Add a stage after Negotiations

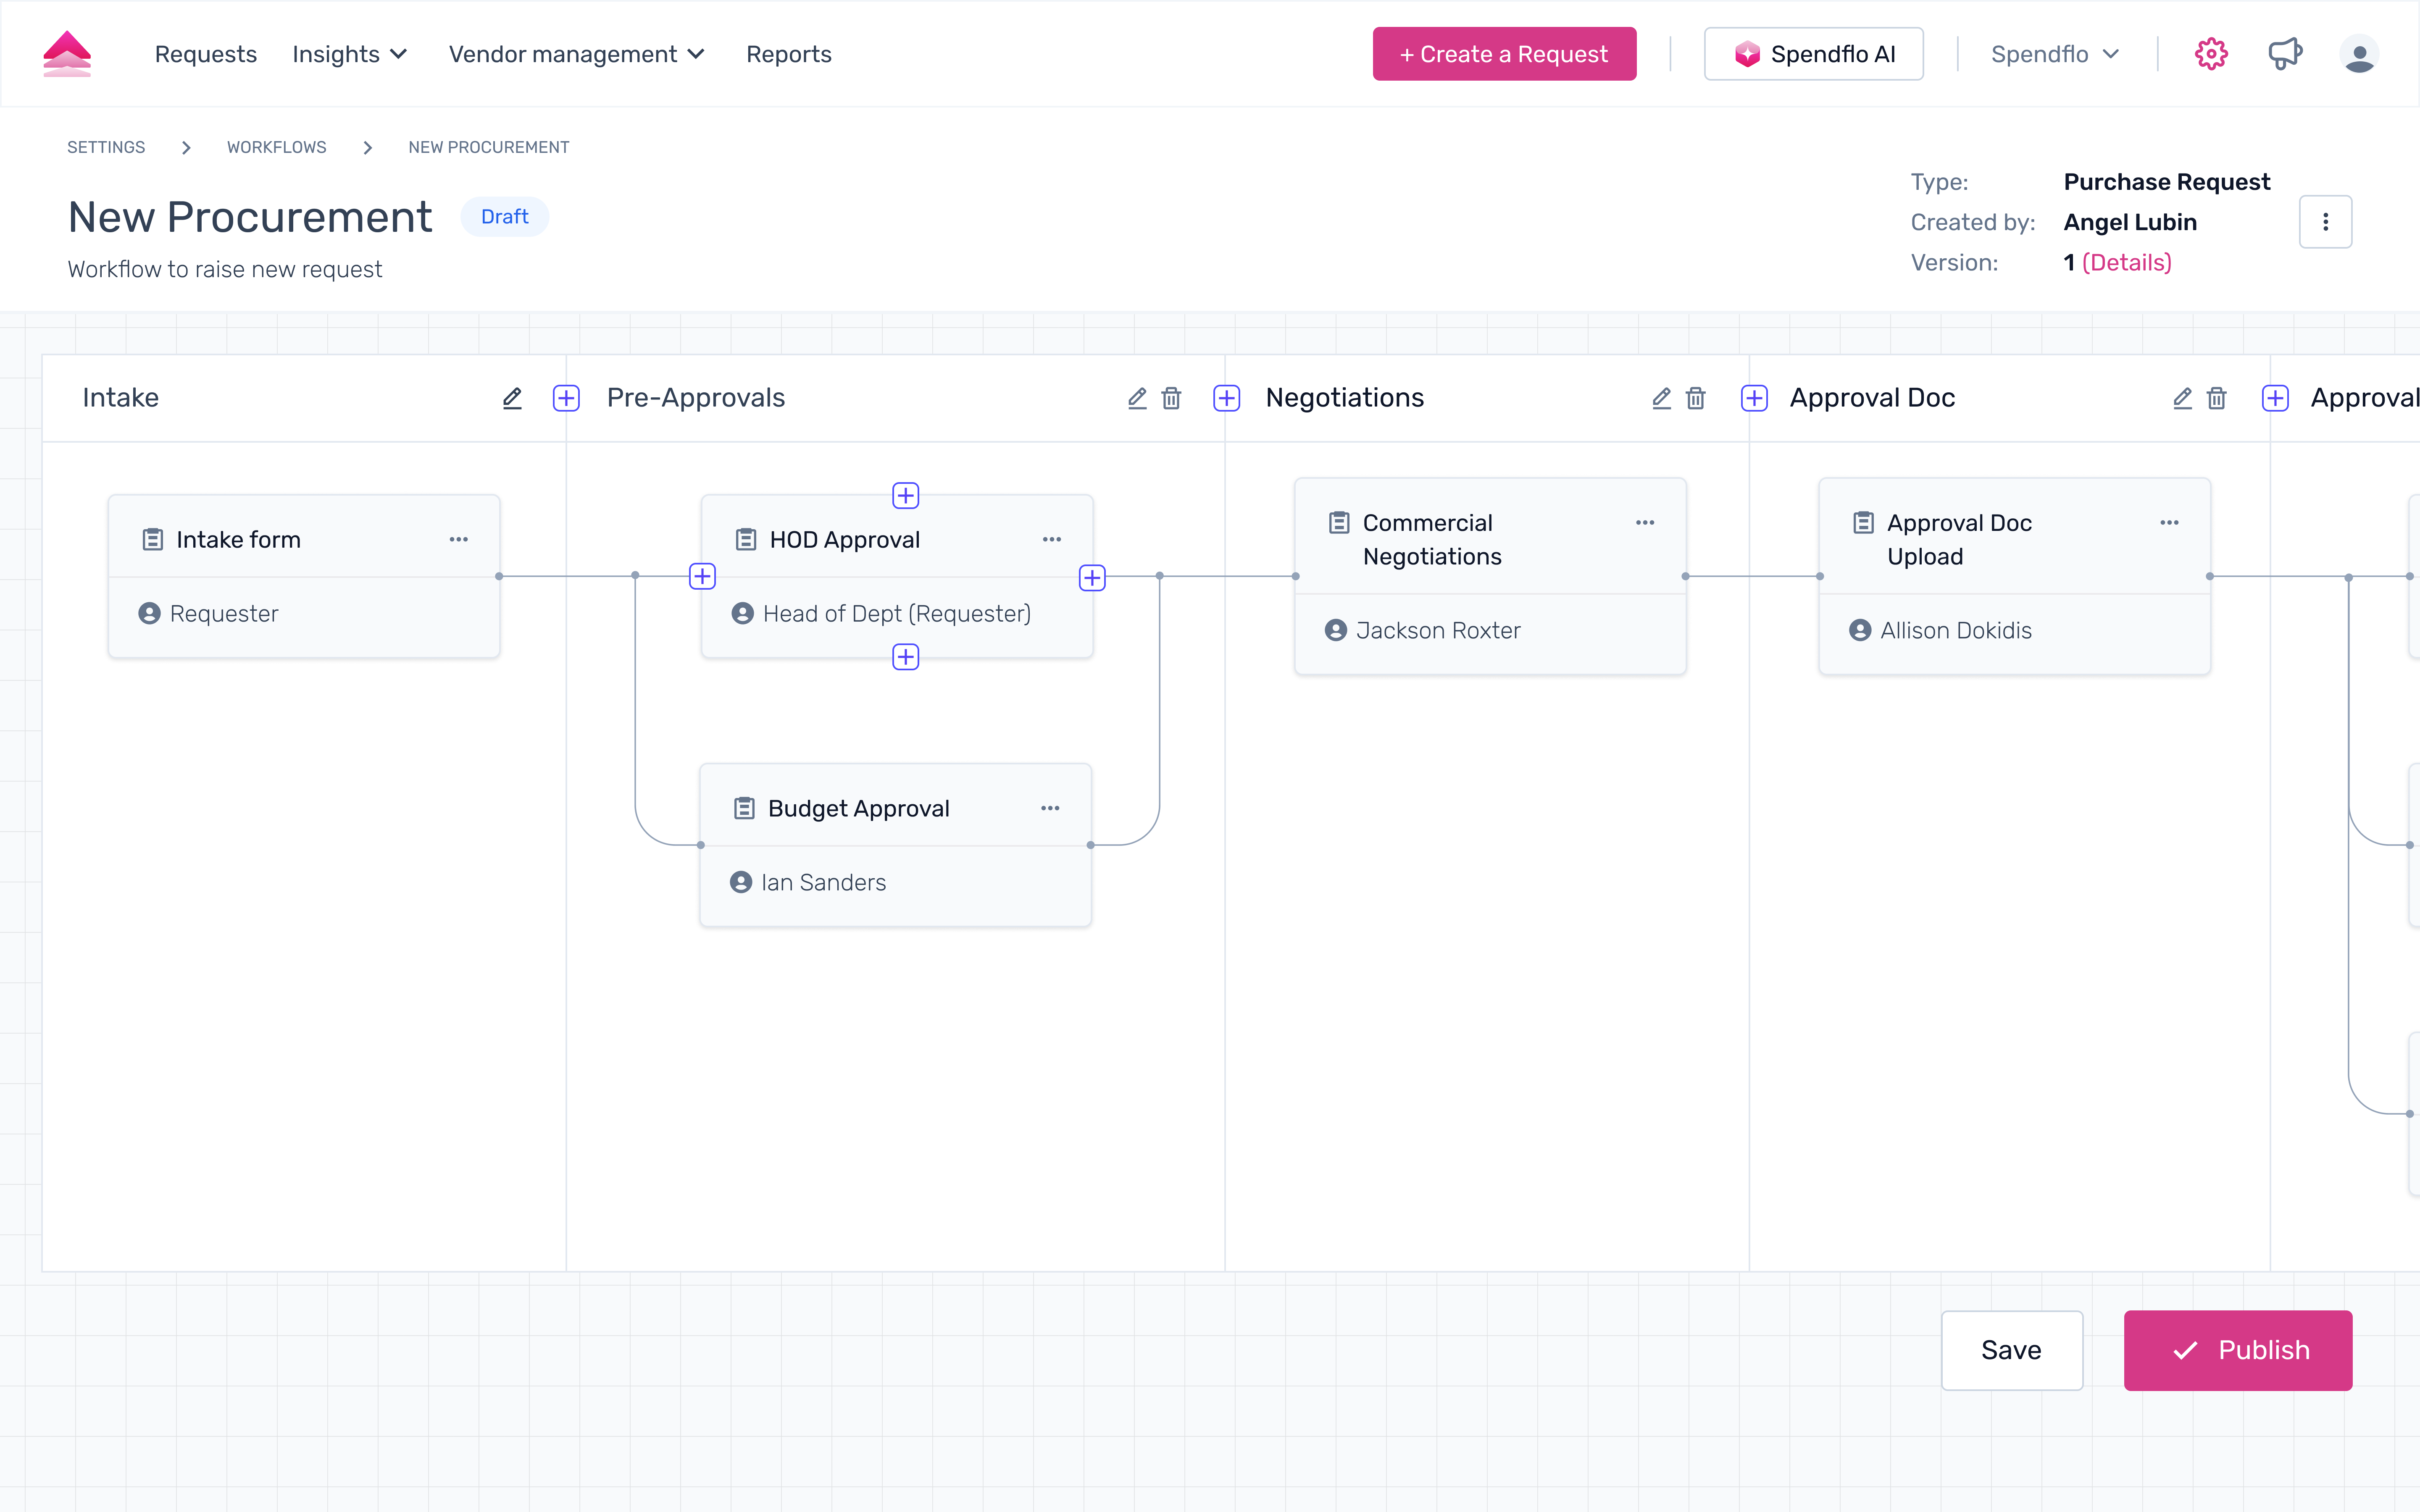coord(1754,398)
